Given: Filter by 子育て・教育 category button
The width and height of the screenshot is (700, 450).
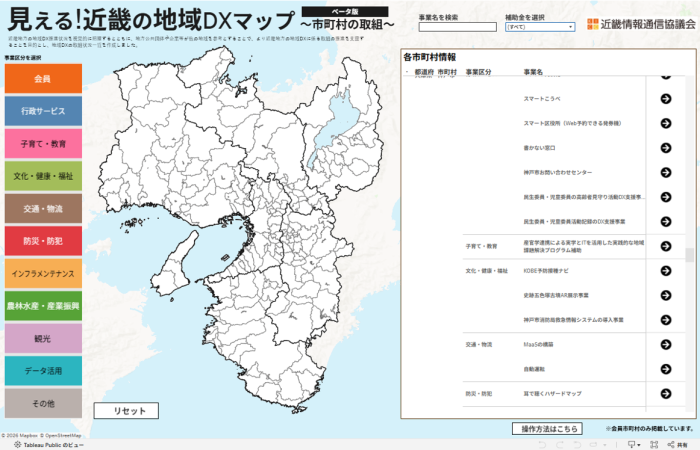Looking at the screenshot, I should [x=43, y=144].
